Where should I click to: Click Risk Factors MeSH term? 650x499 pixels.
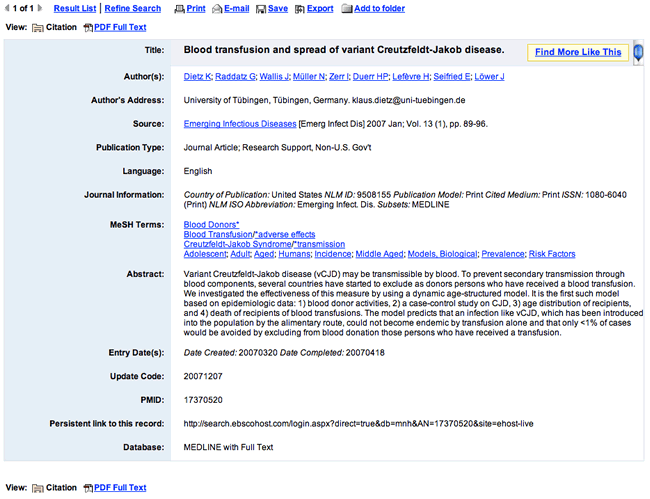[x=552, y=254]
